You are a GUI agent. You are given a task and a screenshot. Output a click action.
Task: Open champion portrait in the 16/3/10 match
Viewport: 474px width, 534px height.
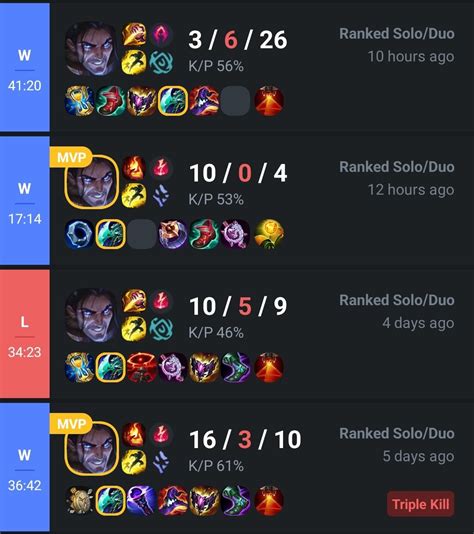(x=91, y=449)
